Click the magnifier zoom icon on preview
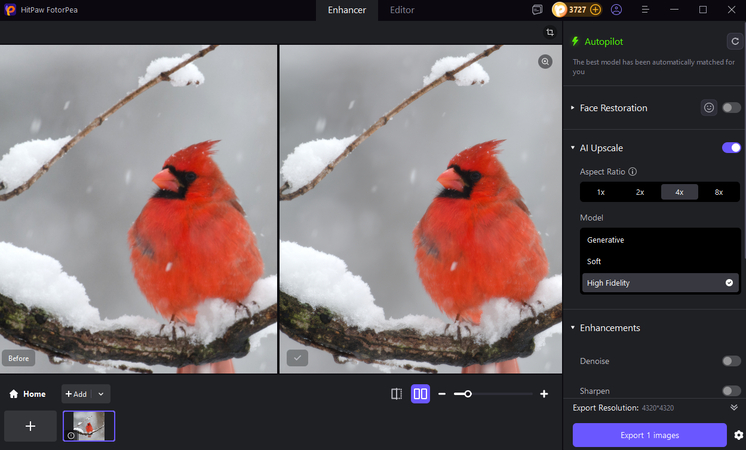The height and width of the screenshot is (450, 746). [x=545, y=61]
